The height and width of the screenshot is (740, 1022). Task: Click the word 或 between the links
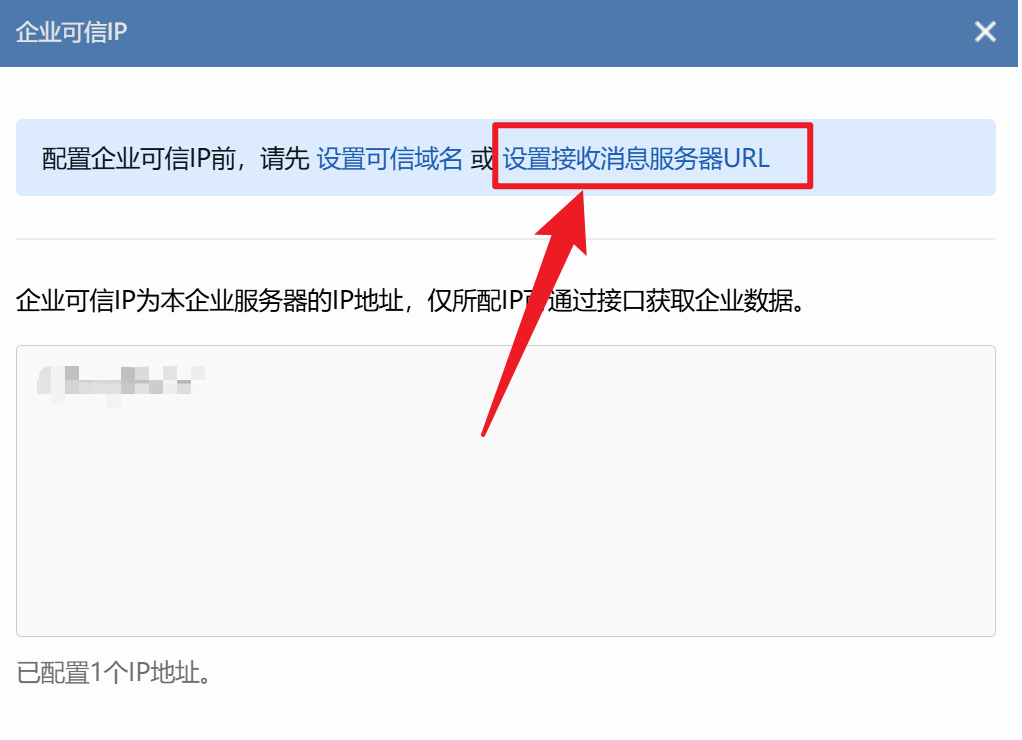coord(482,158)
